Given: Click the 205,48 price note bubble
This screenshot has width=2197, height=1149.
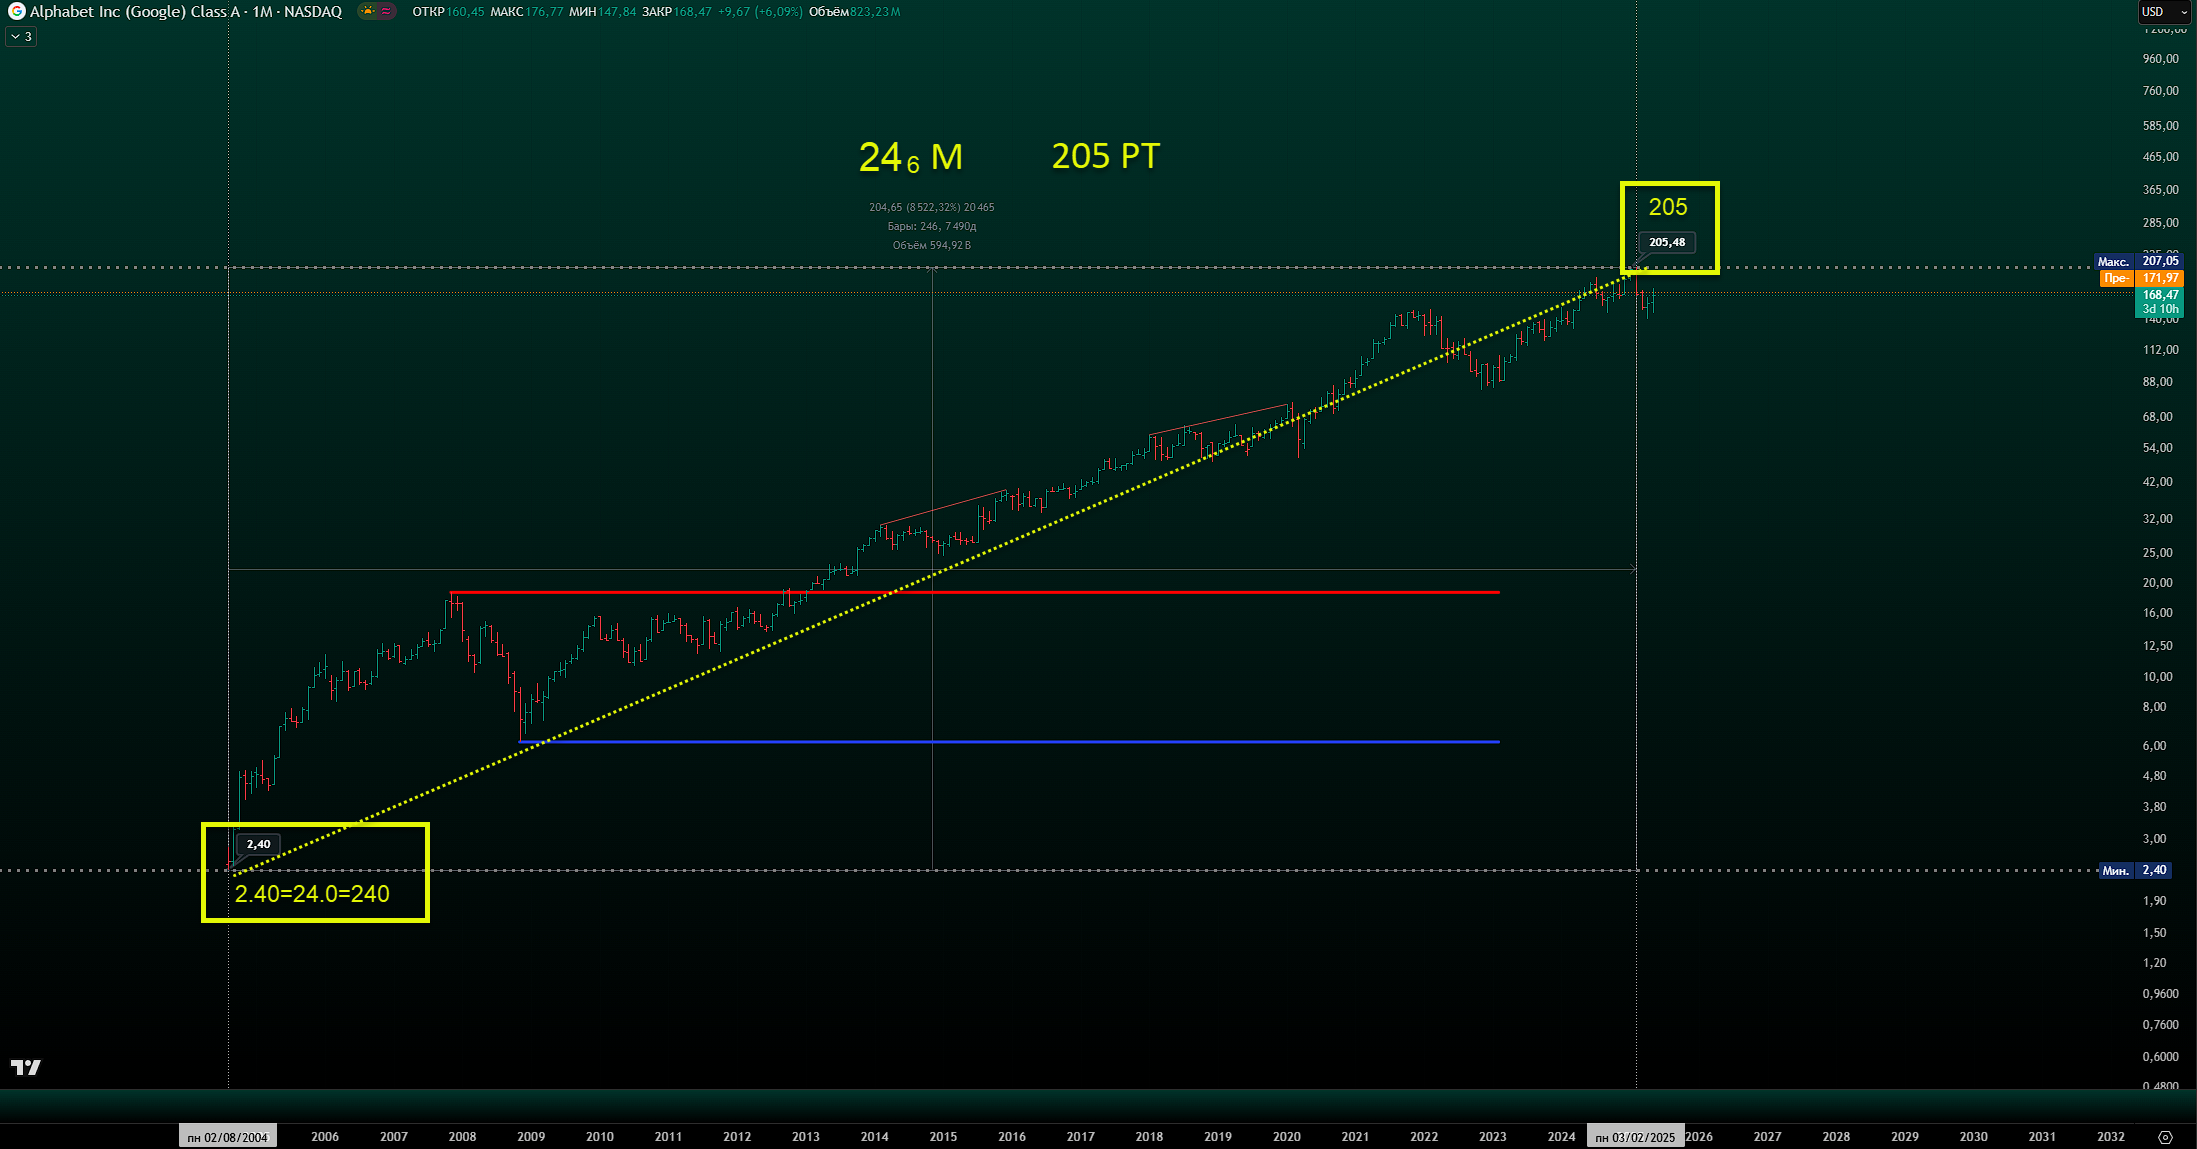Looking at the screenshot, I should pyautogui.click(x=1667, y=242).
